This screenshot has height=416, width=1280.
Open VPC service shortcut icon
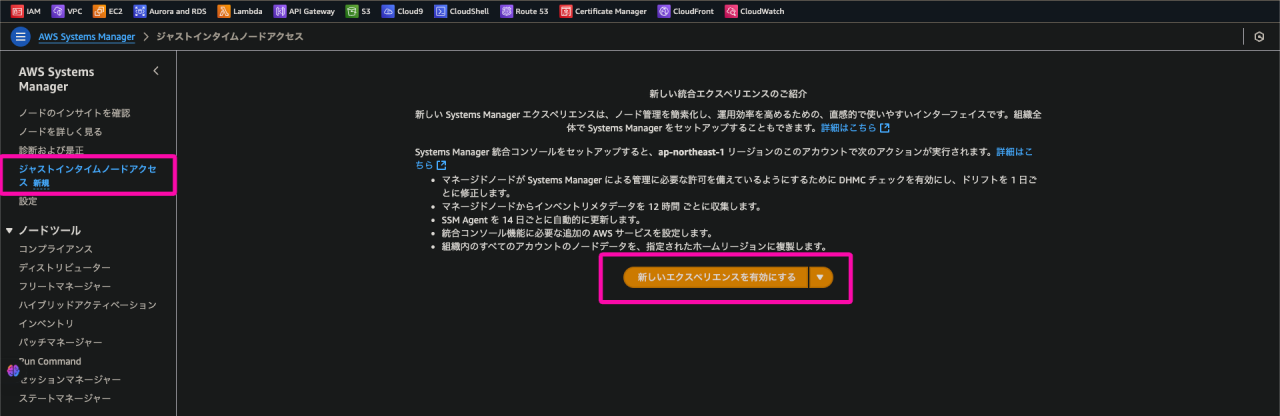coord(57,11)
